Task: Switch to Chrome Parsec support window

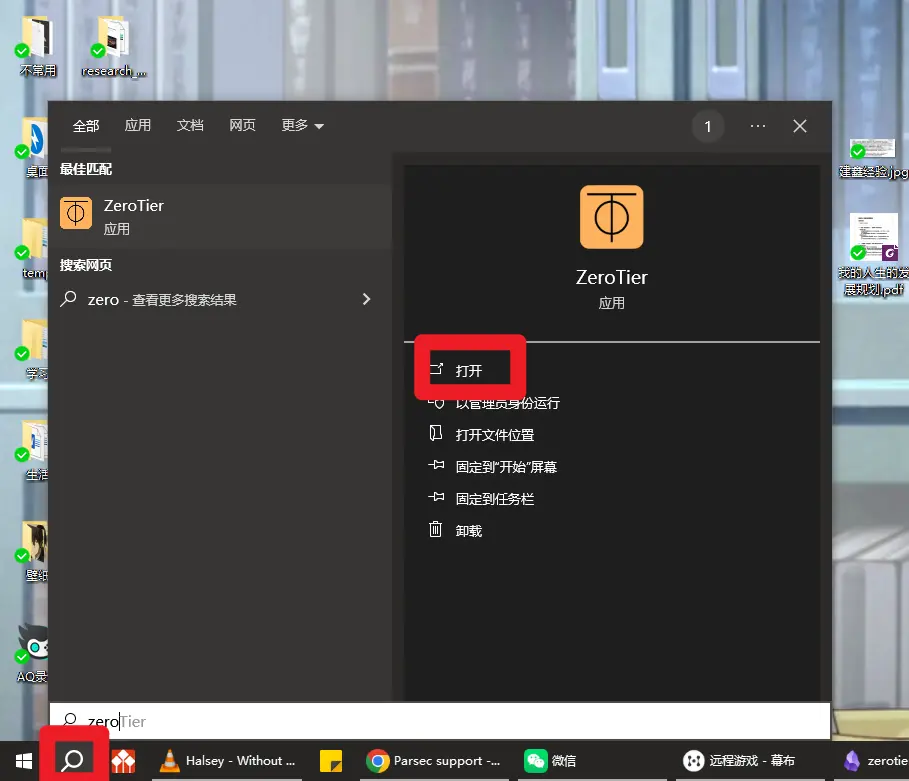Action: pyautogui.click(x=435, y=761)
